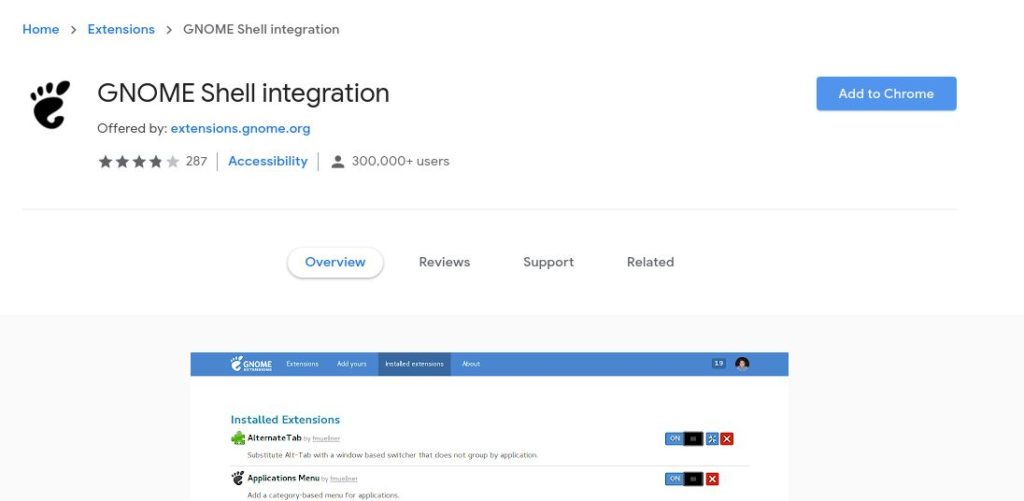
Task: Open the extensions.gnome.org link
Action: point(240,129)
